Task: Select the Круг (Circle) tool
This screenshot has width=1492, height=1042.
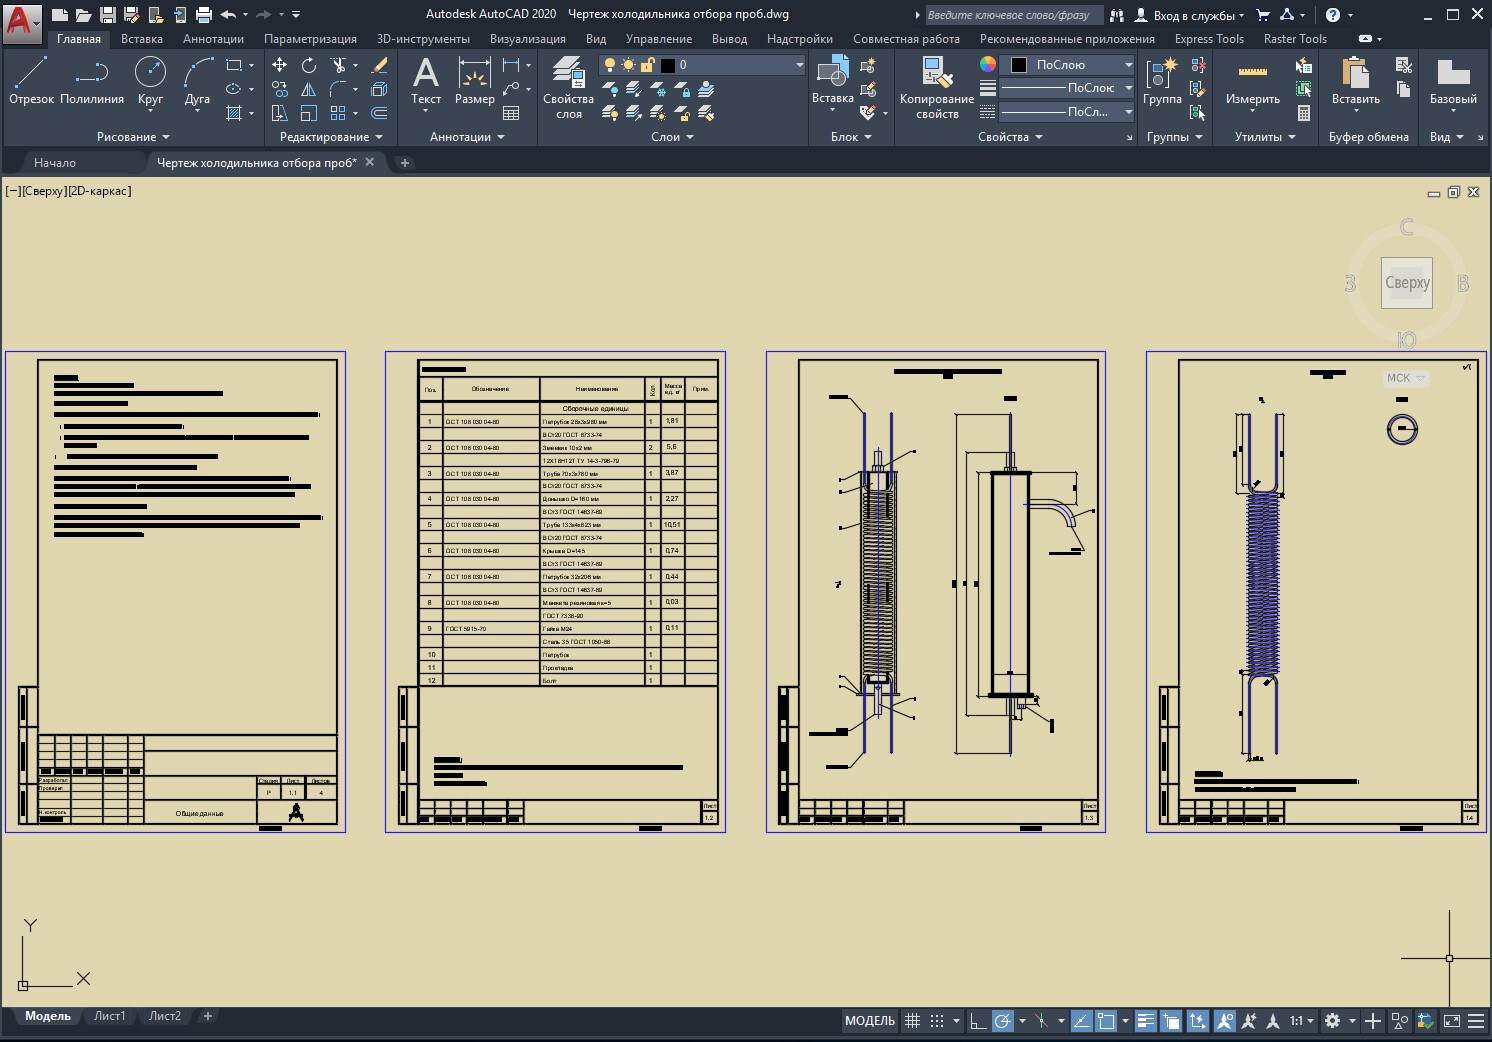Action: [x=150, y=80]
